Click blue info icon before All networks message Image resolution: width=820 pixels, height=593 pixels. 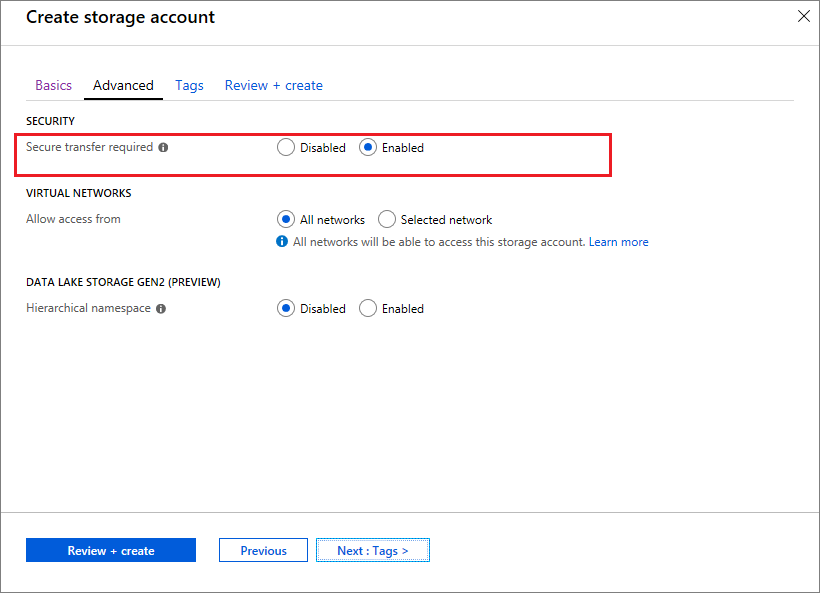pos(282,242)
